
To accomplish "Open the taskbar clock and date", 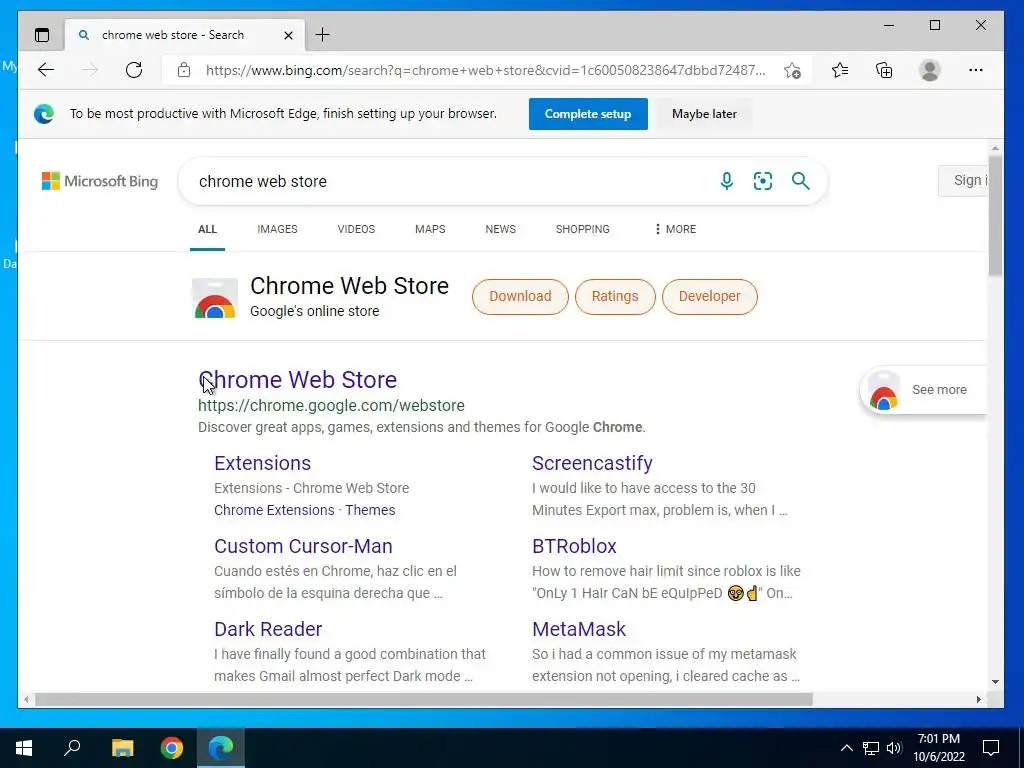I will click(939, 748).
